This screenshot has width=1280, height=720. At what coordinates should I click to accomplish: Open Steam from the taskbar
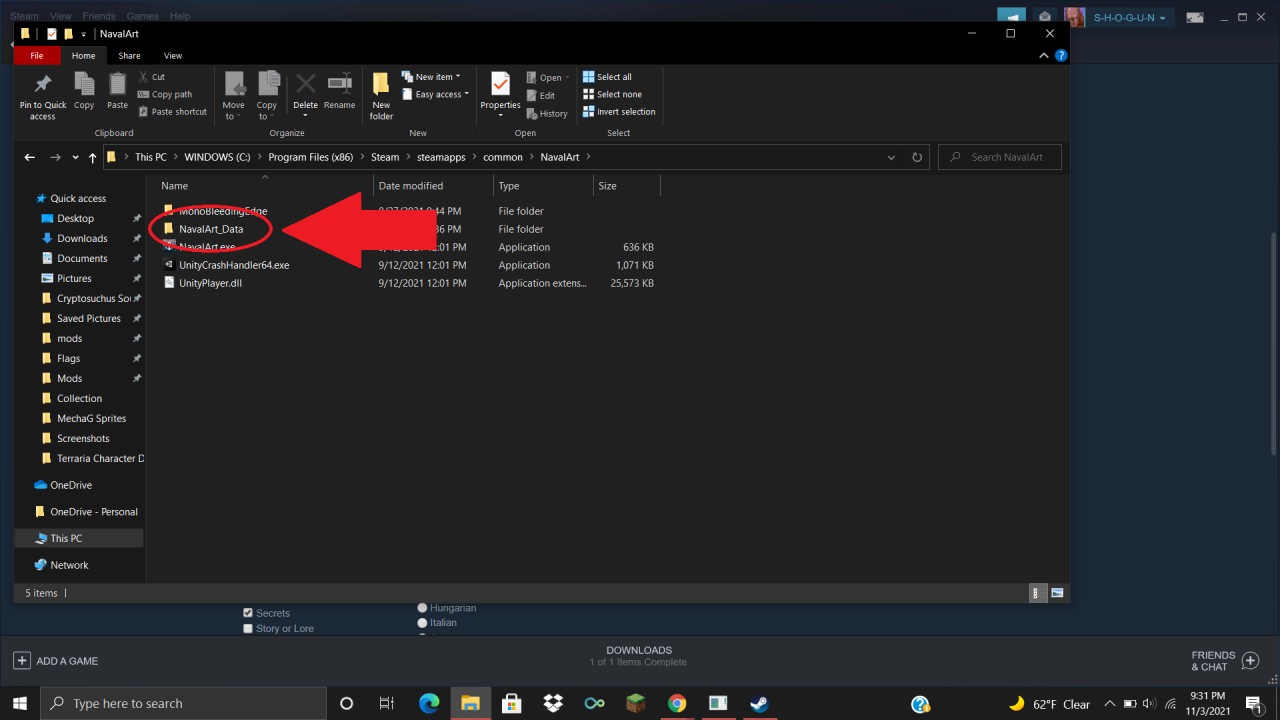pyautogui.click(x=758, y=703)
